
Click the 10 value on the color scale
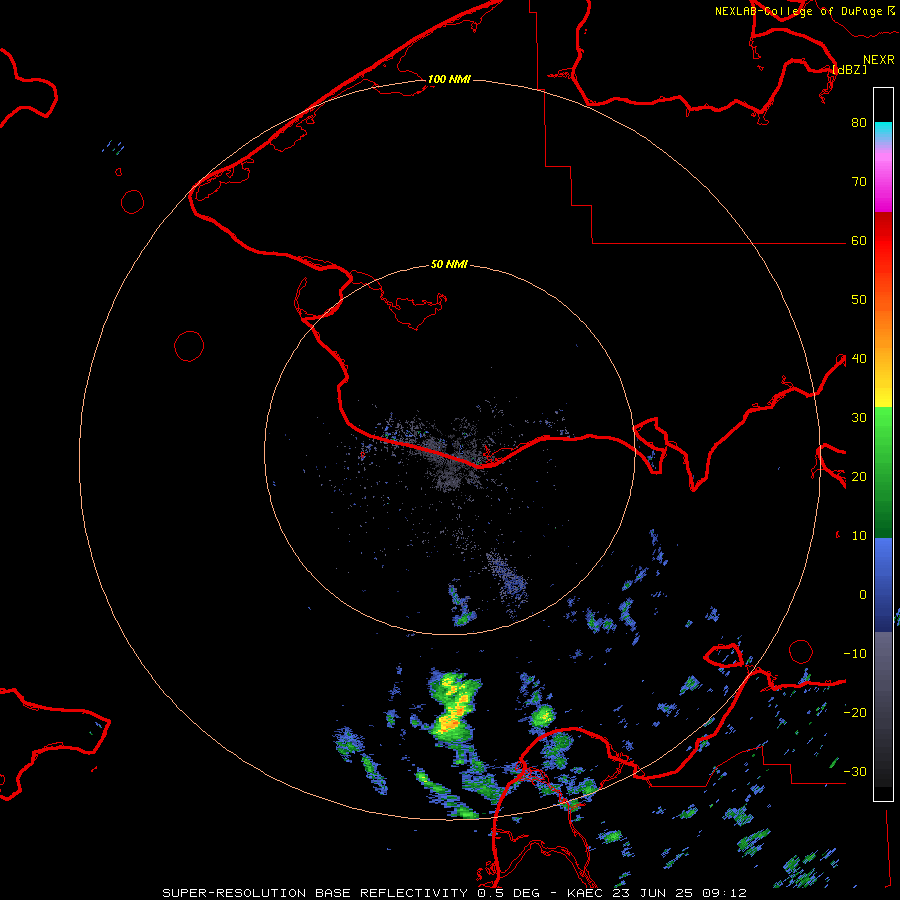[859, 536]
